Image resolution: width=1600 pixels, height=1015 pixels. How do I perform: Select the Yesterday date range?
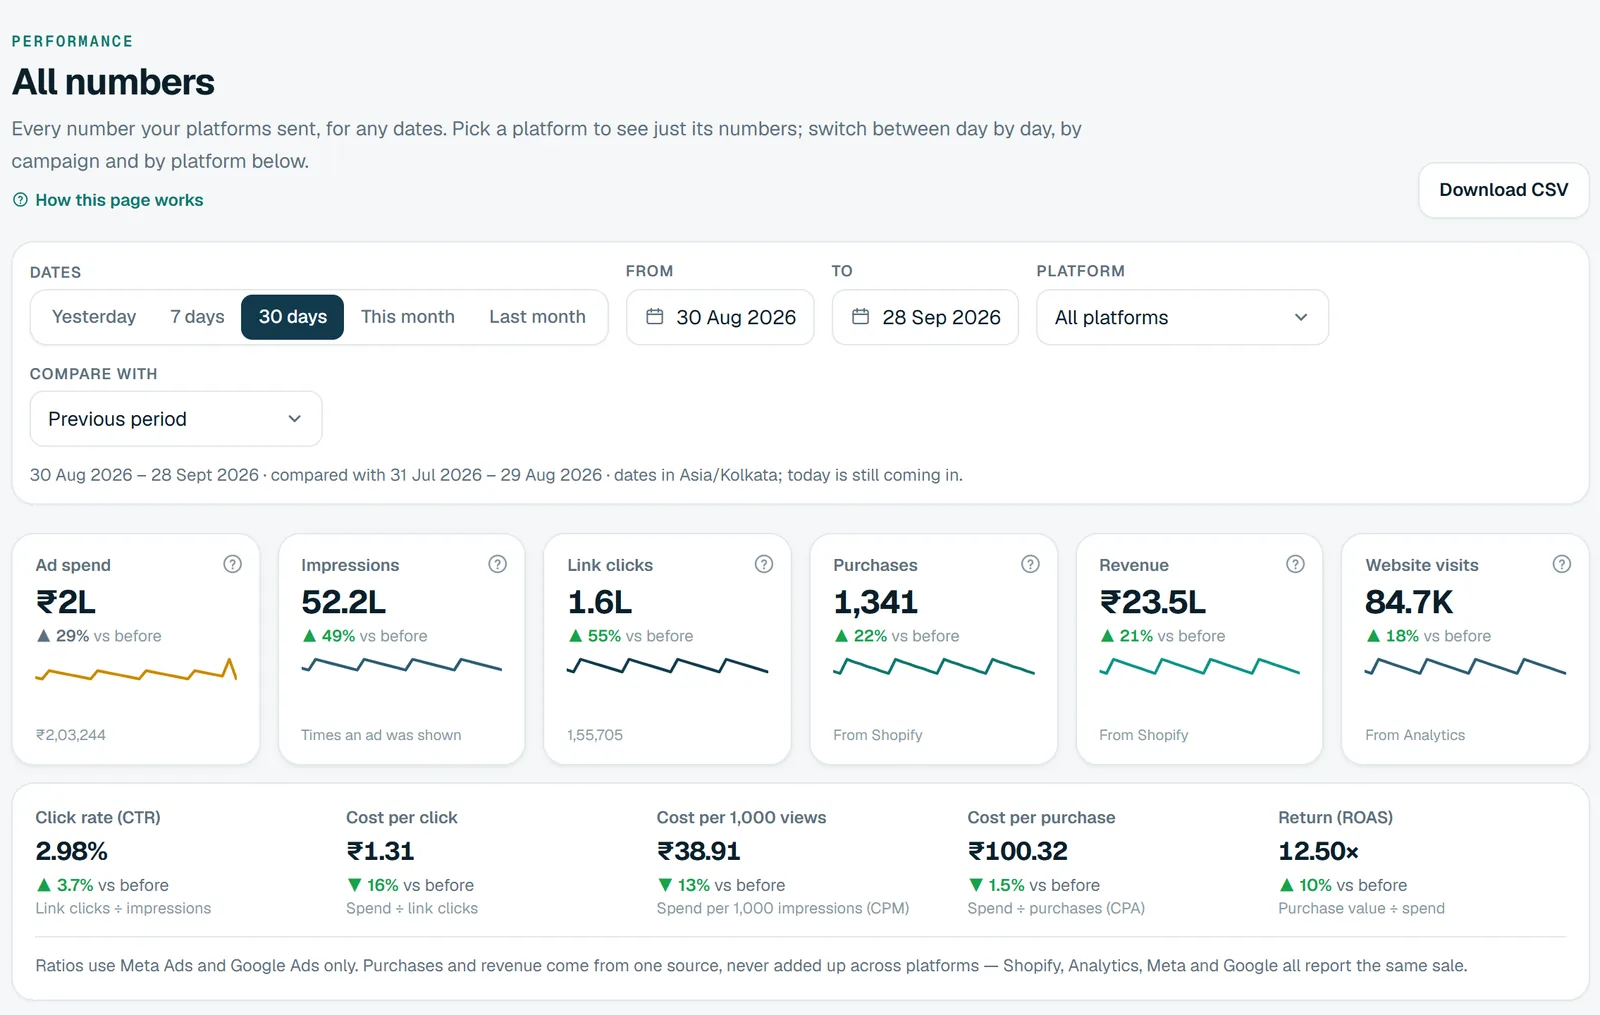(x=94, y=317)
